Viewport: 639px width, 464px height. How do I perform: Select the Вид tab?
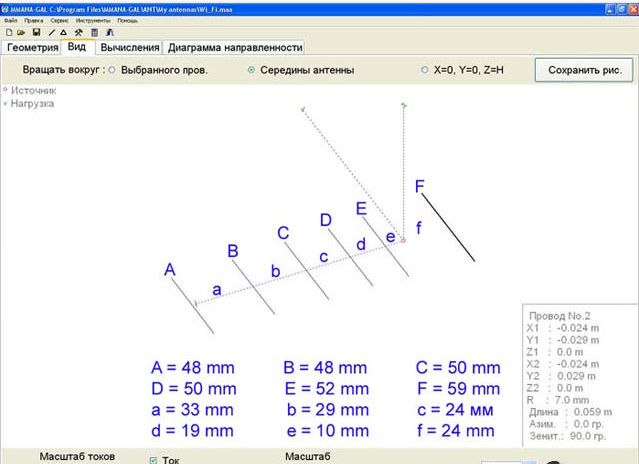(x=77, y=46)
